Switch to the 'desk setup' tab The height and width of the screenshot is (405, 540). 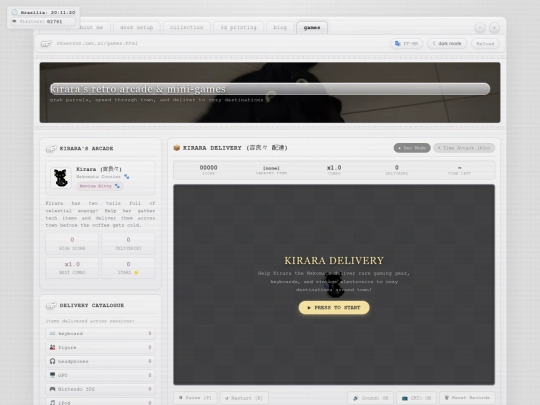click(136, 28)
